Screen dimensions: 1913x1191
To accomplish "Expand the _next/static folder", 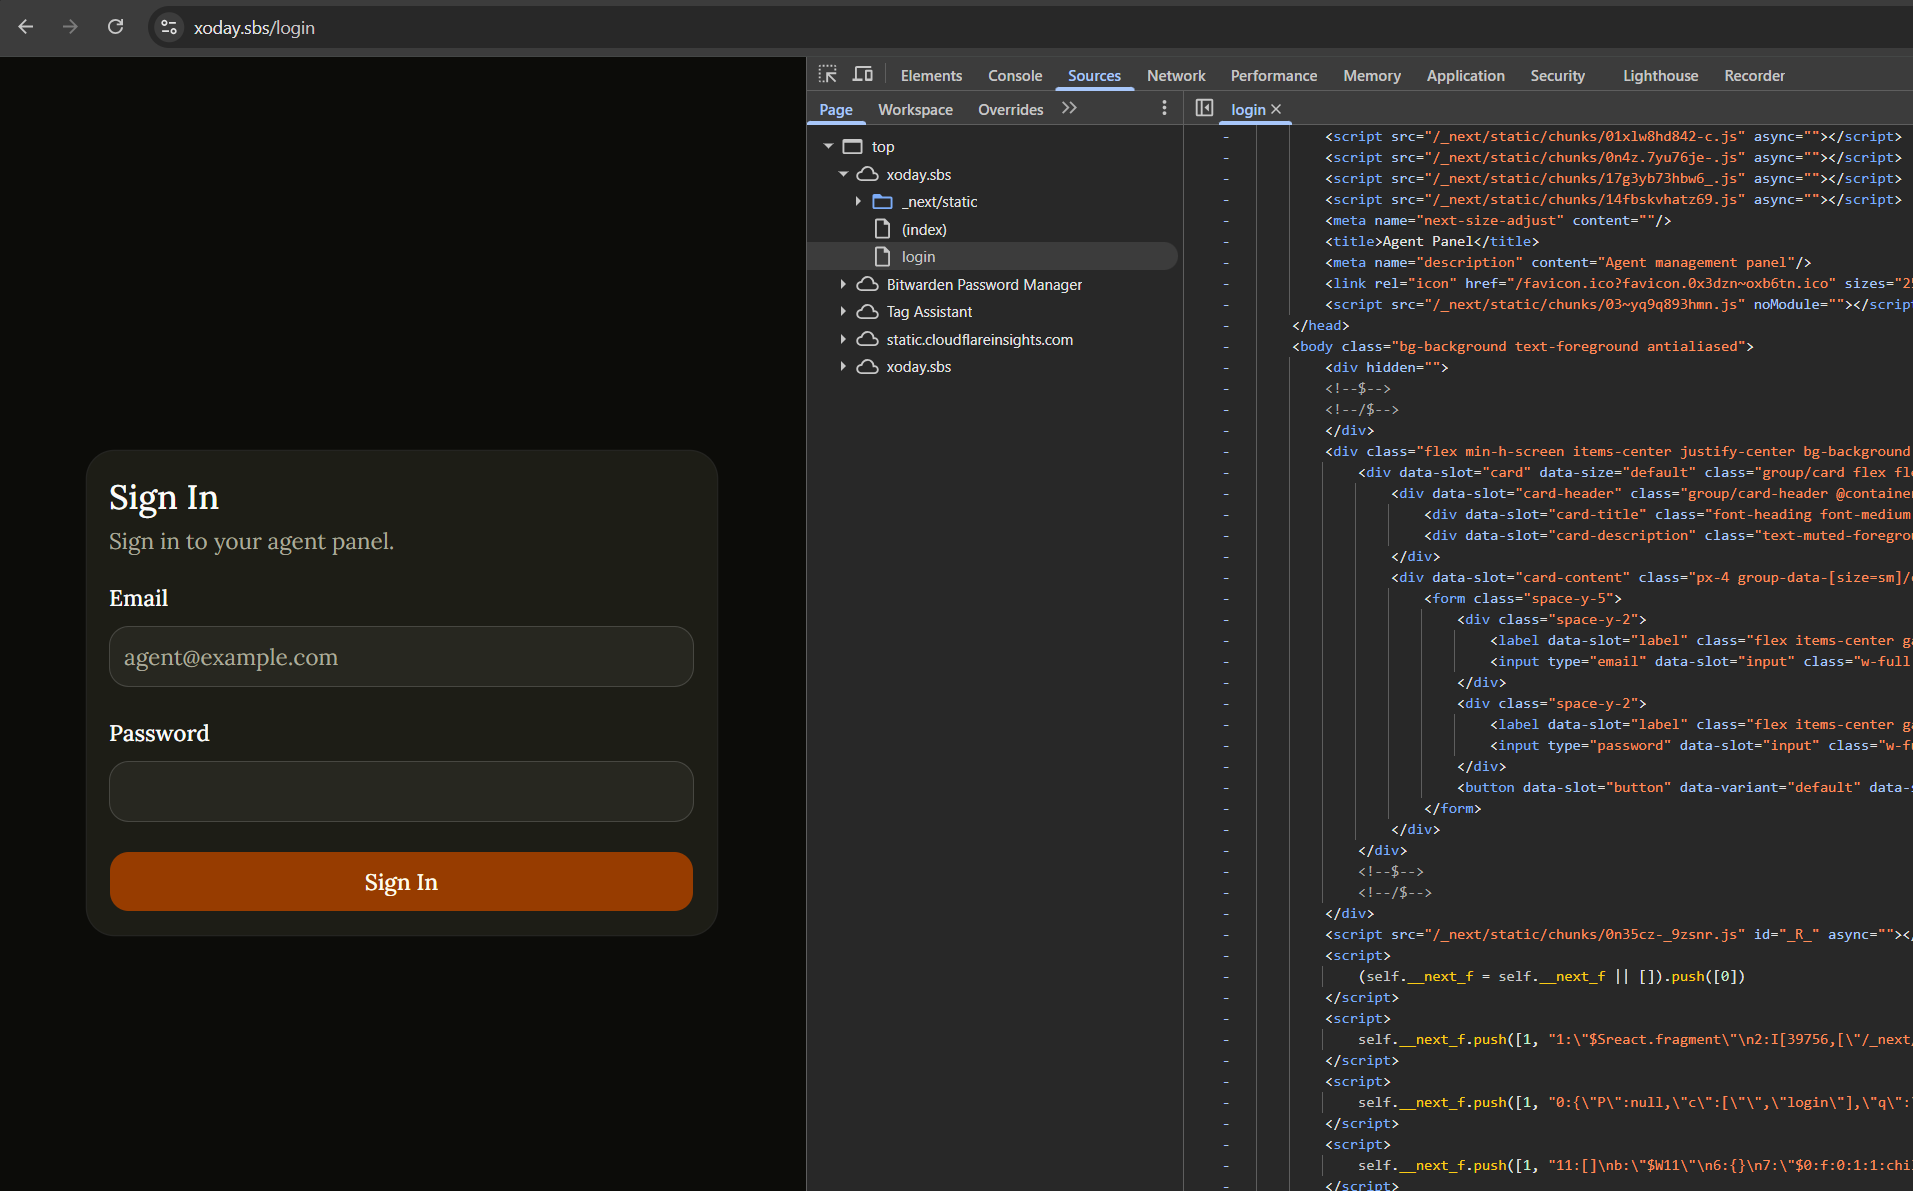I will pos(858,202).
